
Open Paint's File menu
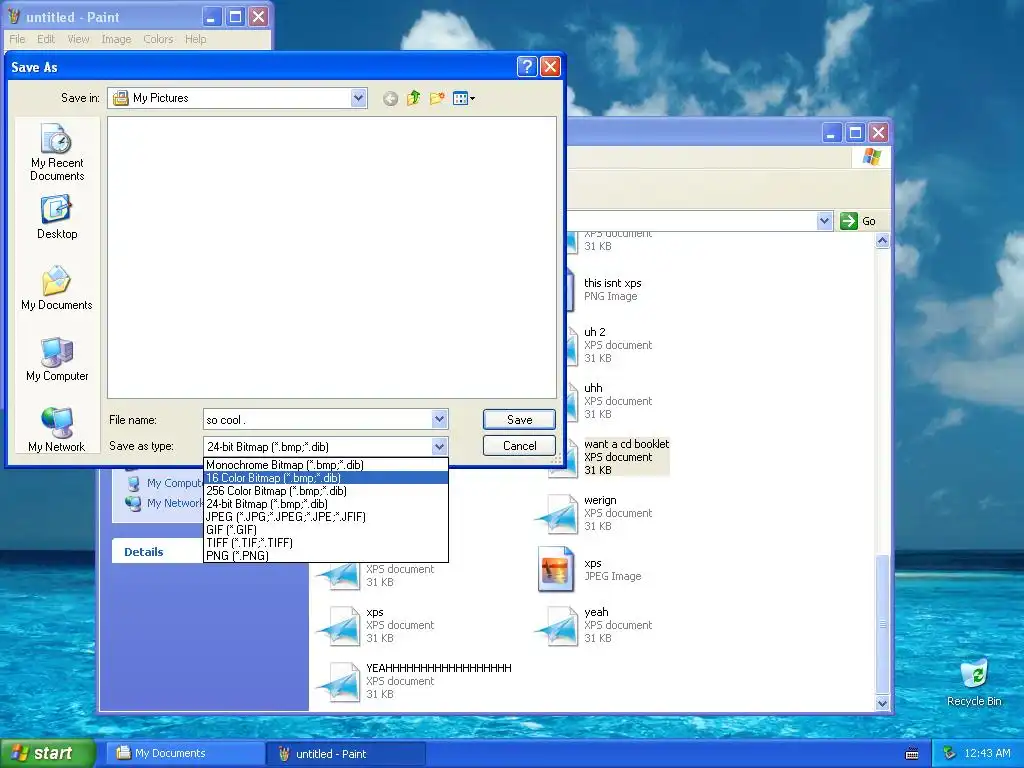[17, 39]
